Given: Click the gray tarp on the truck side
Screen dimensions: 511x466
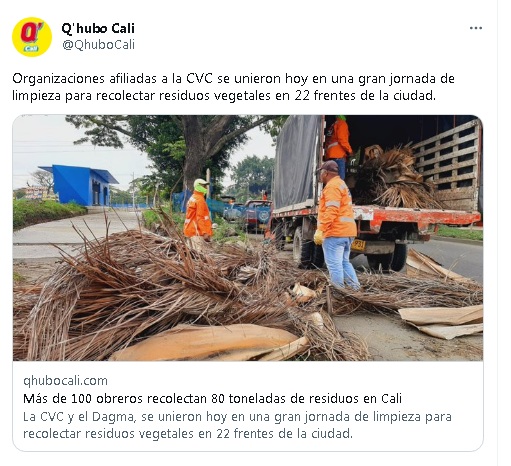Looking at the screenshot, I should tap(296, 161).
